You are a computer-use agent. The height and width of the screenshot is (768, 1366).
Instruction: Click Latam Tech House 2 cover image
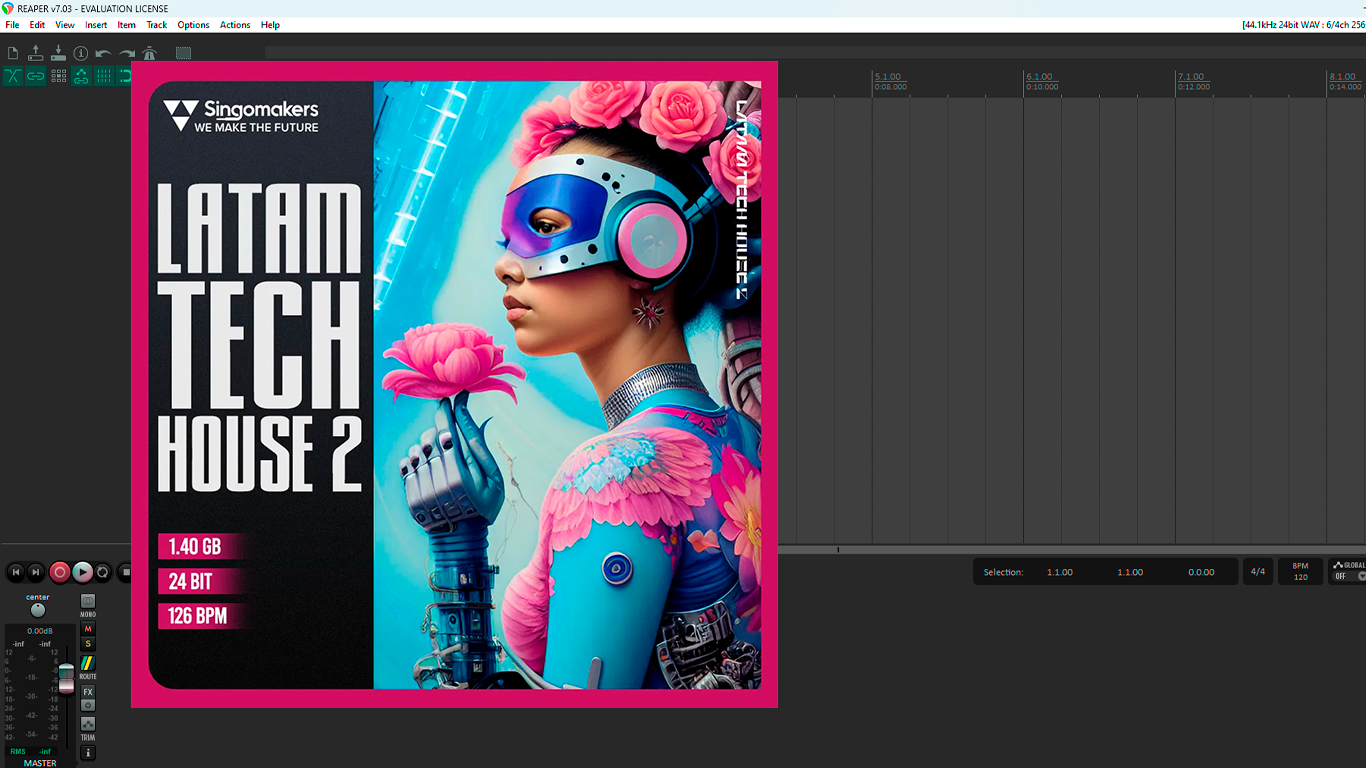click(454, 385)
